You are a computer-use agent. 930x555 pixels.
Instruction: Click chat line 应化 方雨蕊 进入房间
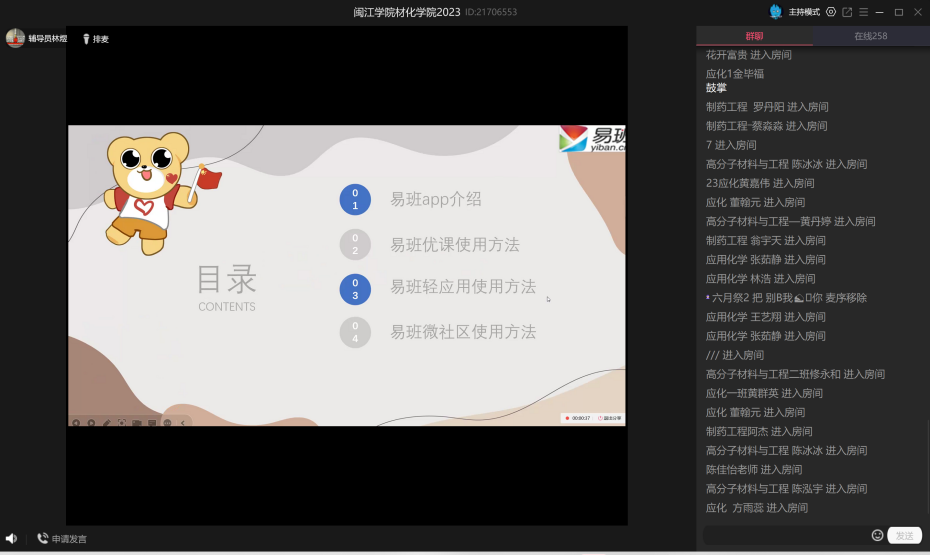pos(757,508)
